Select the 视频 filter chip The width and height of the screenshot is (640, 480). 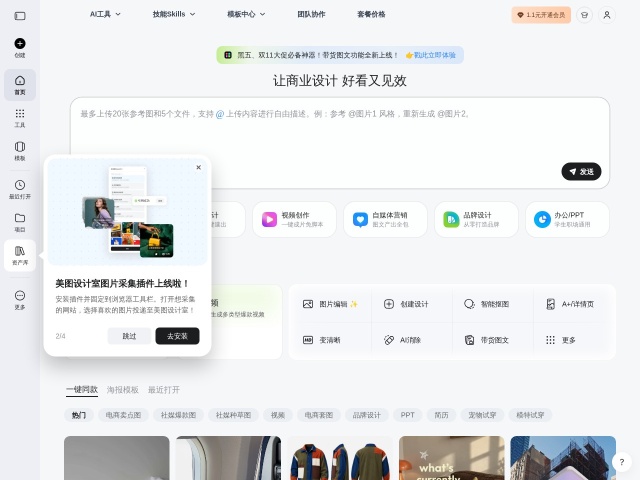click(x=278, y=415)
